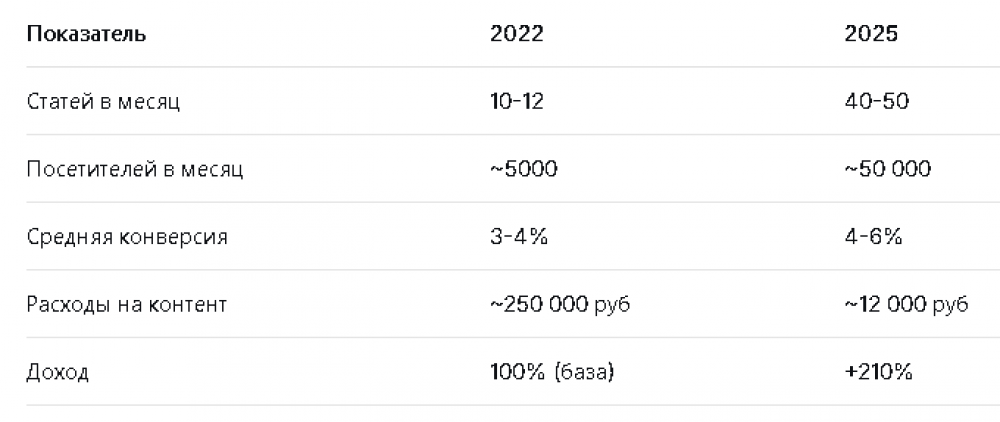Select the 100% (база) income cell
Image resolution: width=1000 pixels, height=422 pixels.
[552, 373]
